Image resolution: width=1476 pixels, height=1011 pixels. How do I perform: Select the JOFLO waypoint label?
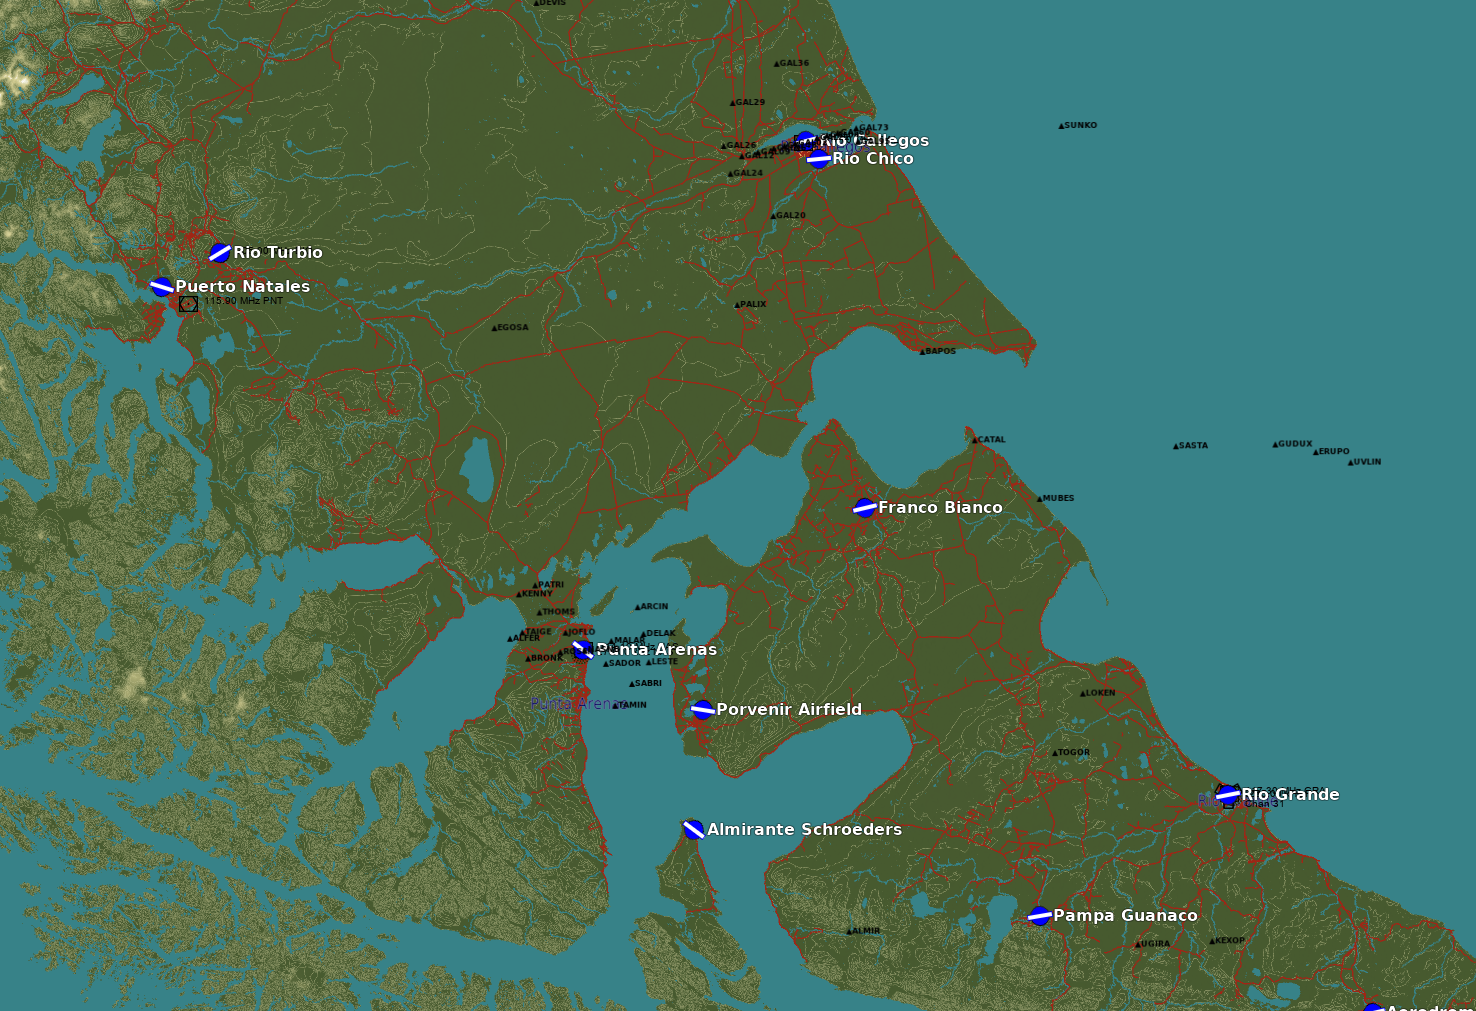[x=582, y=632]
